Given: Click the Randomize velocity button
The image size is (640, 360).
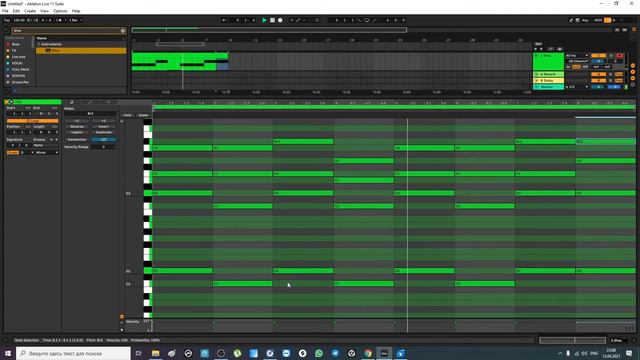Looking at the screenshot, I should [77, 140].
